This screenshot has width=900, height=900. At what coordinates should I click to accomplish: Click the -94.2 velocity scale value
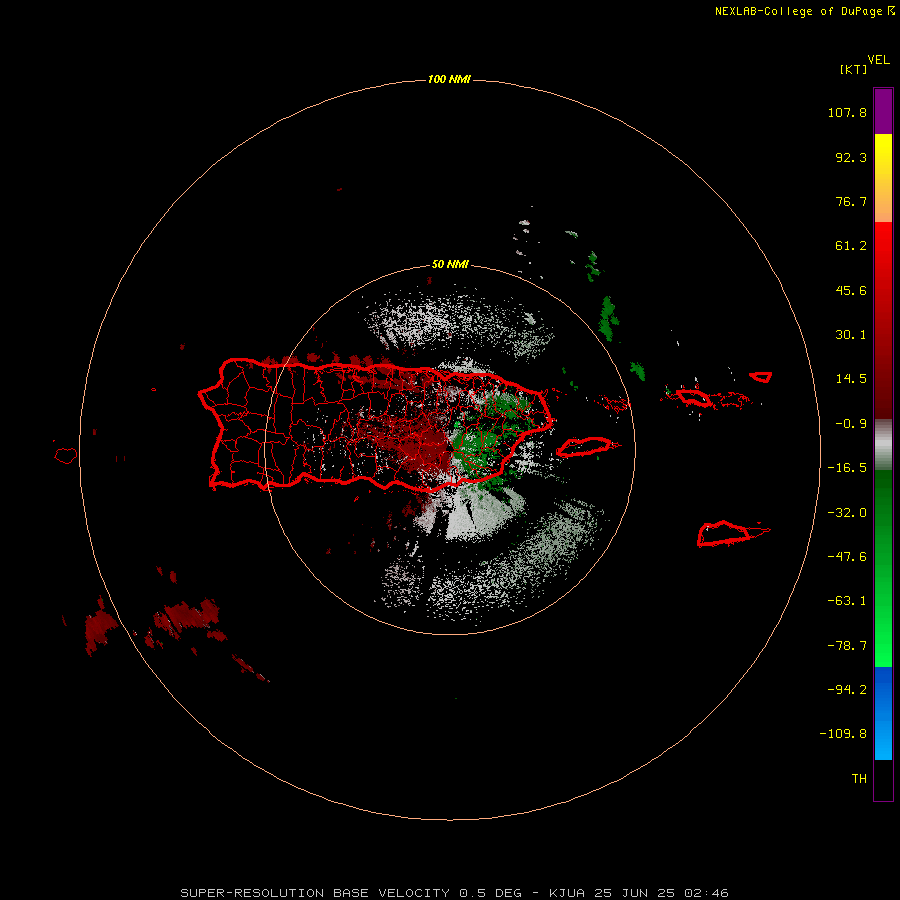(847, 690)
